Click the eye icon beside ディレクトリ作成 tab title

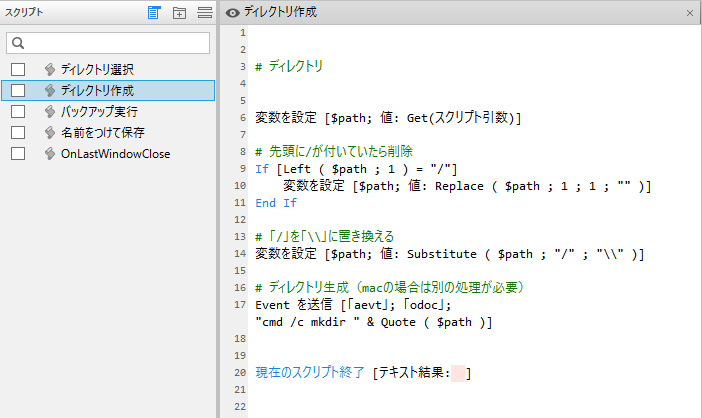(232, 13)
